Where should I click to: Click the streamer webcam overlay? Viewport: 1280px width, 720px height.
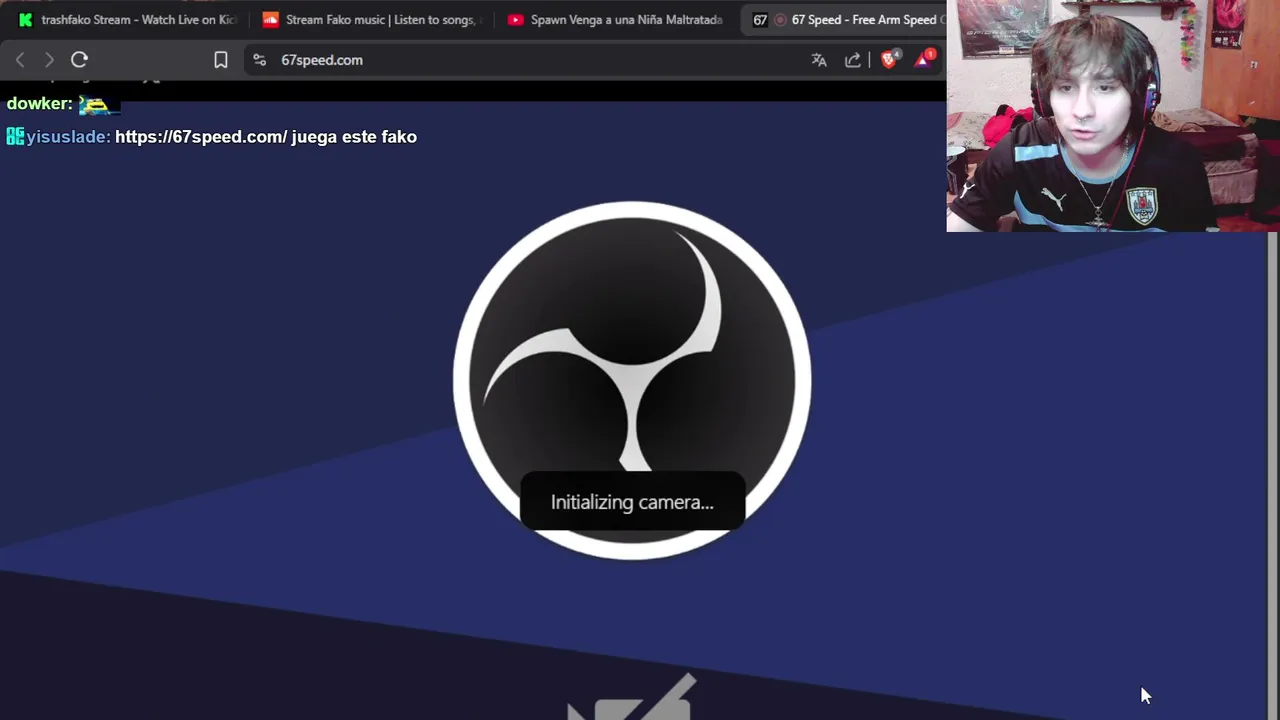1112,116
